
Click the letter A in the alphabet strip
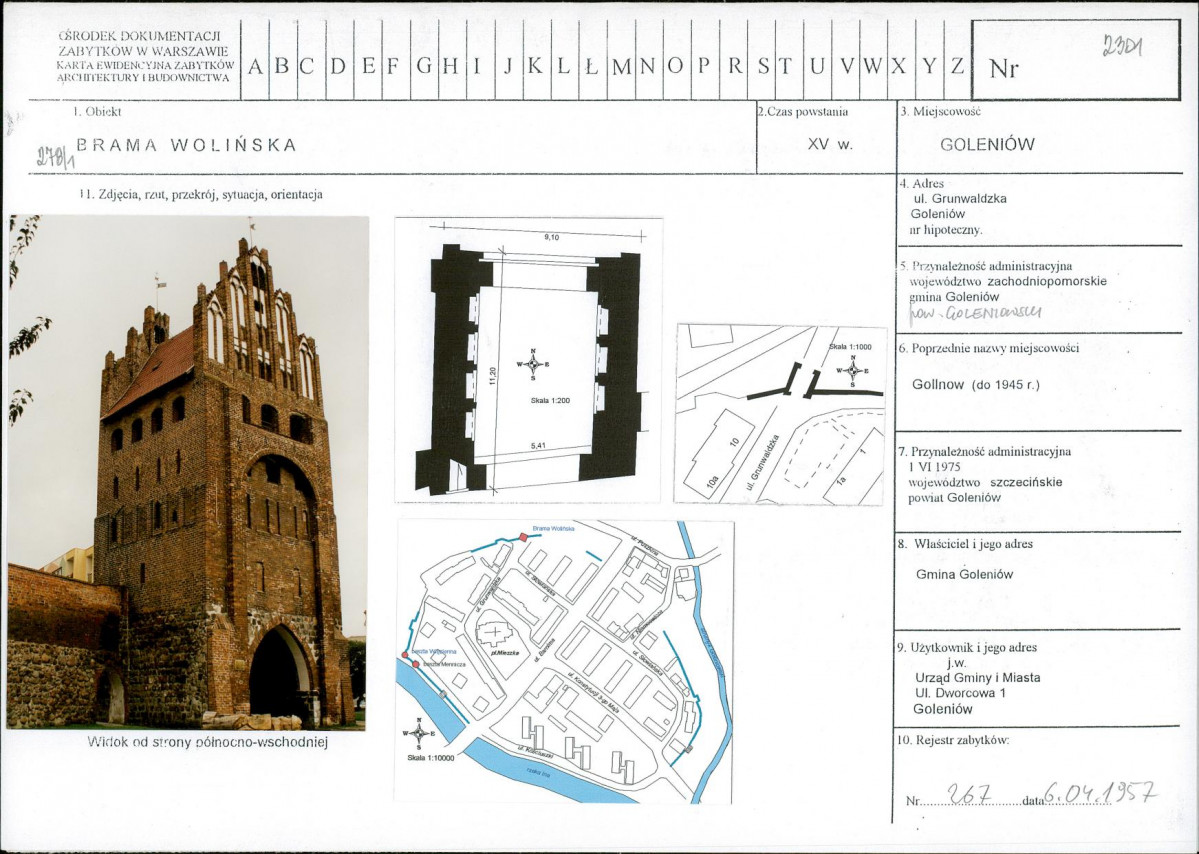[x=255, y=67]
